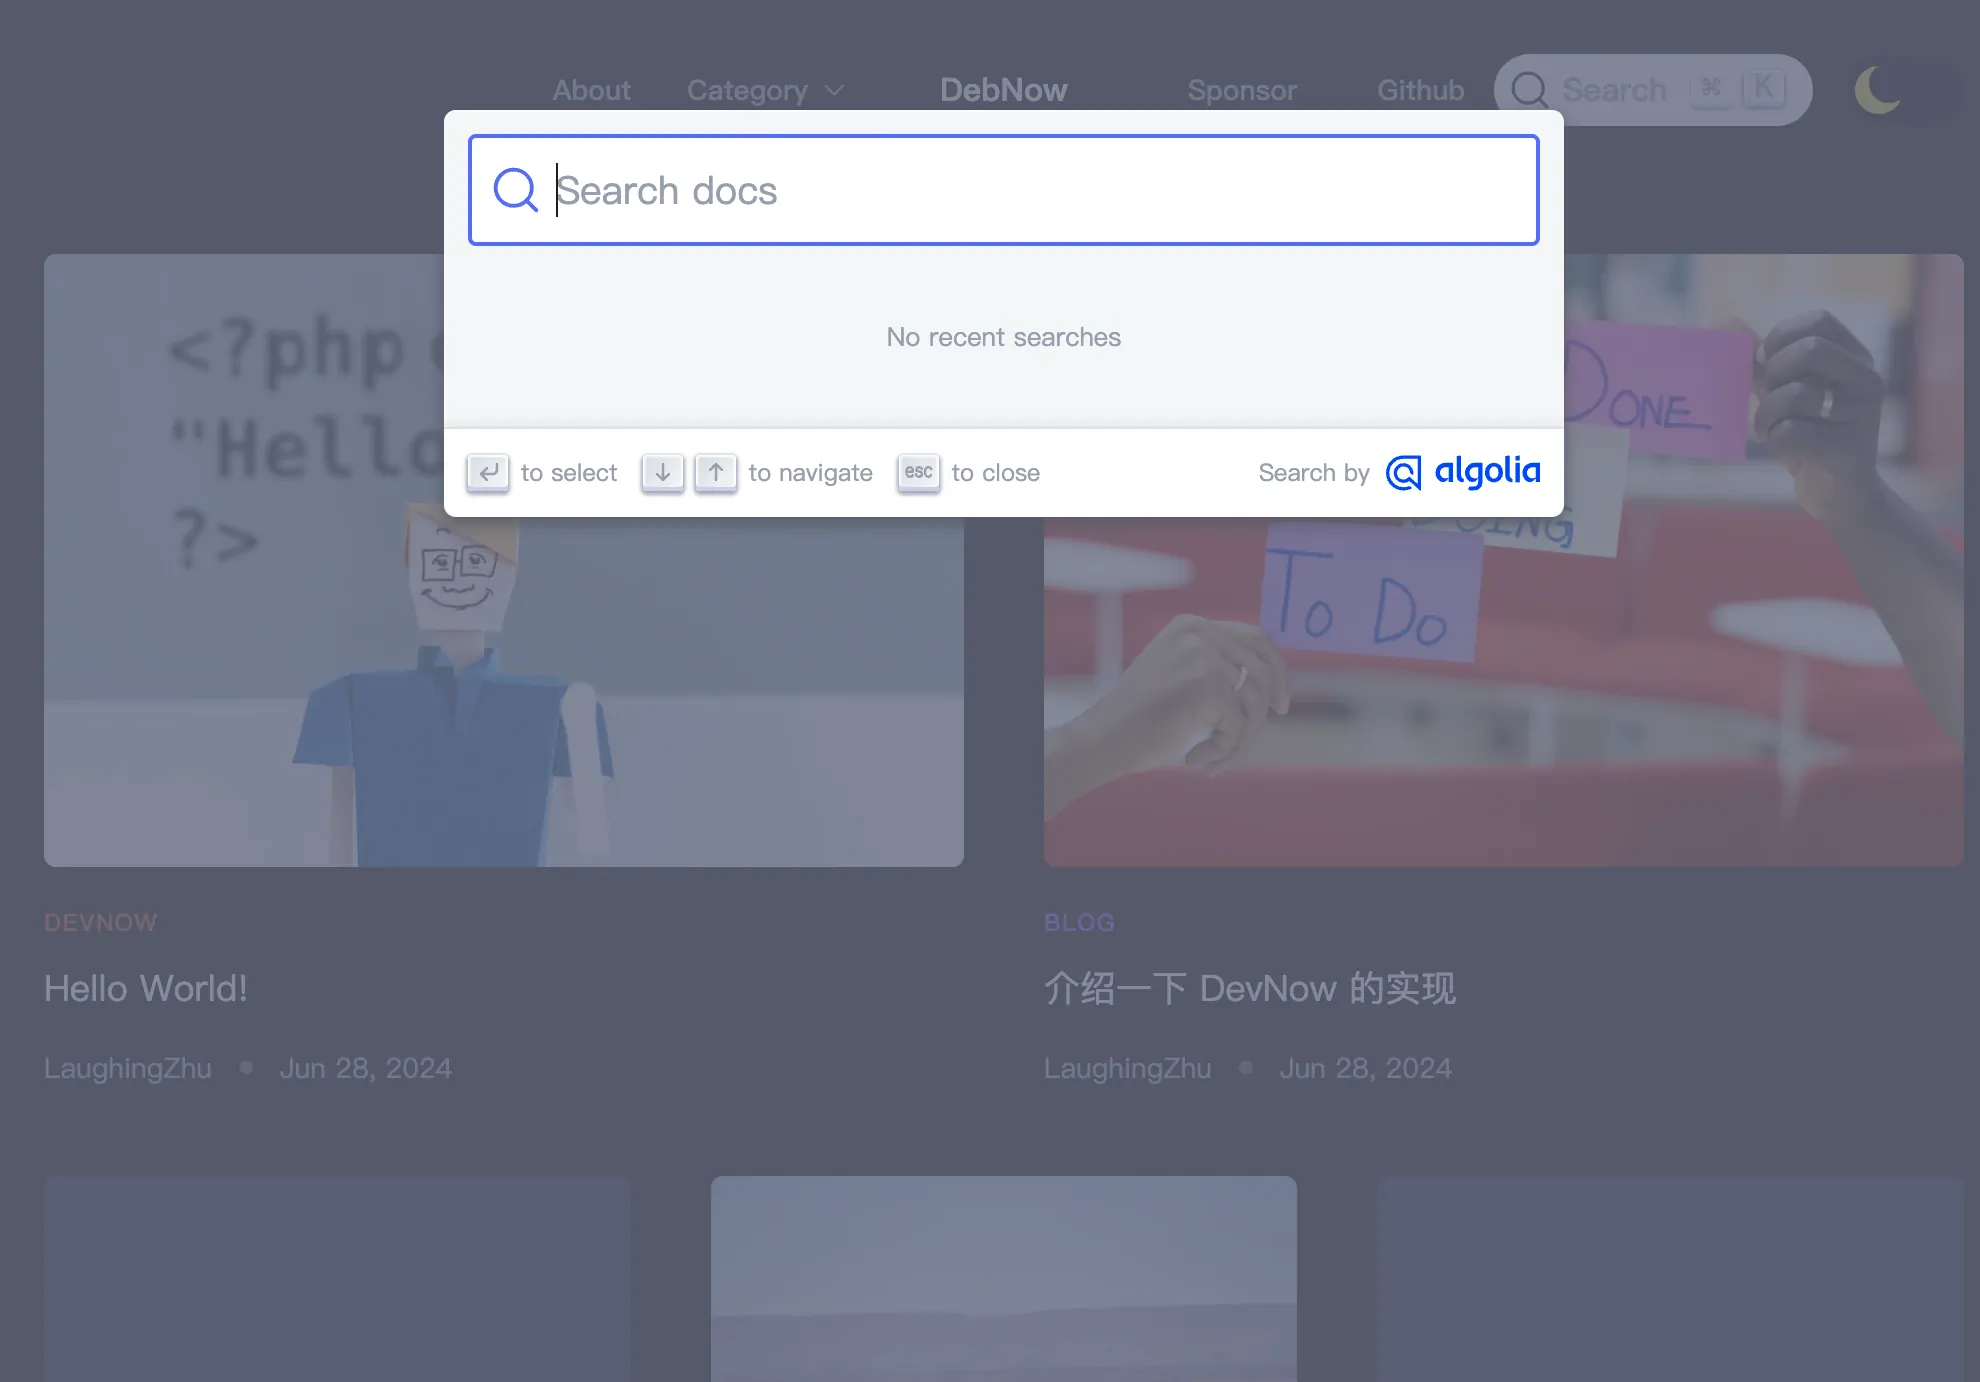
Task: Click the Enter key icon next to 'to select'
Action: coord(488,472)
